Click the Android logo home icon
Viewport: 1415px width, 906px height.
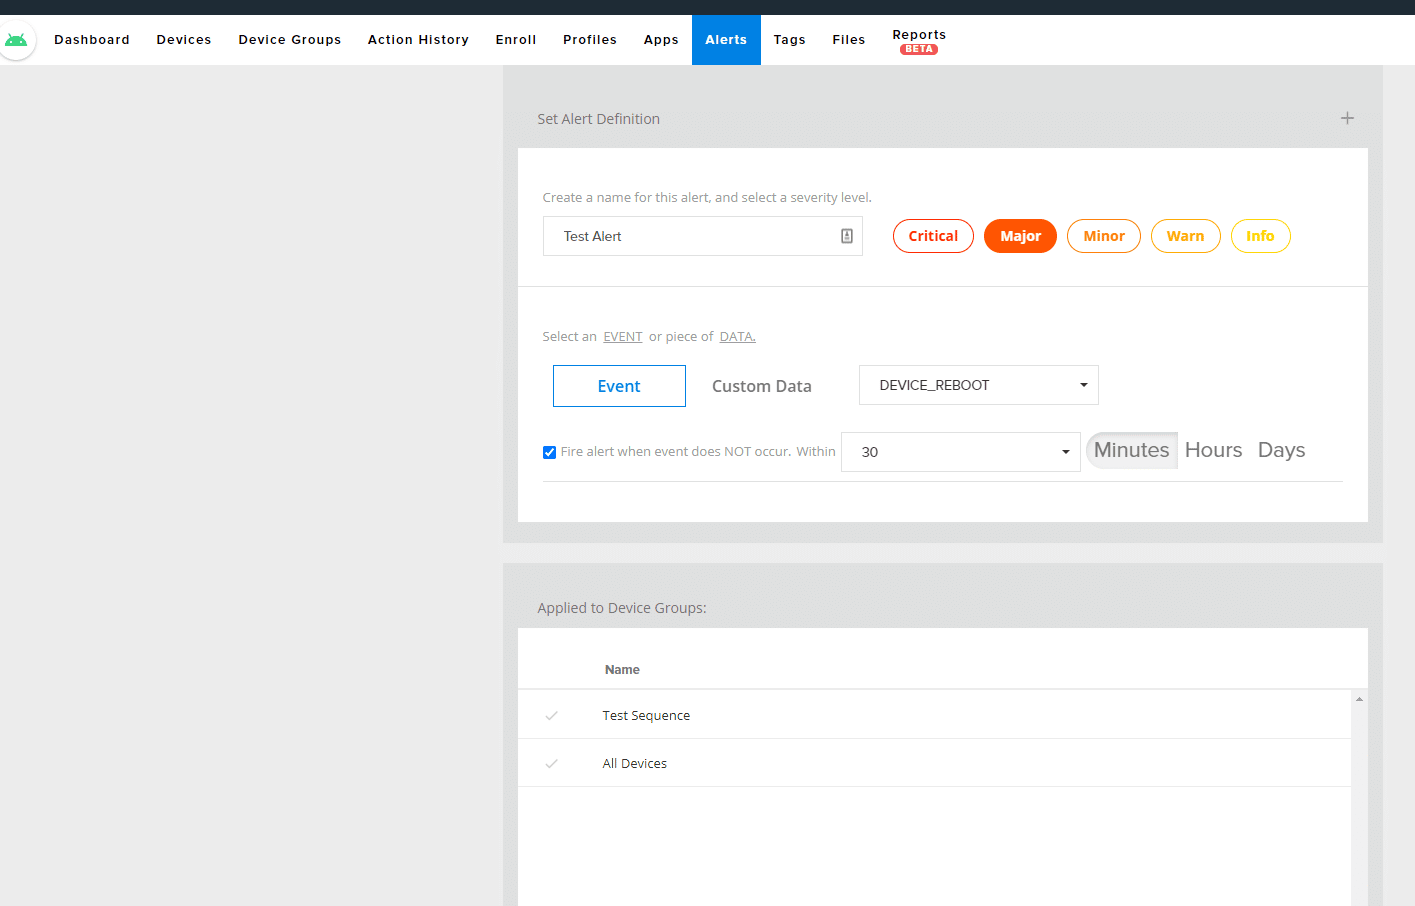pyautogui.click(x=16, y=40)
